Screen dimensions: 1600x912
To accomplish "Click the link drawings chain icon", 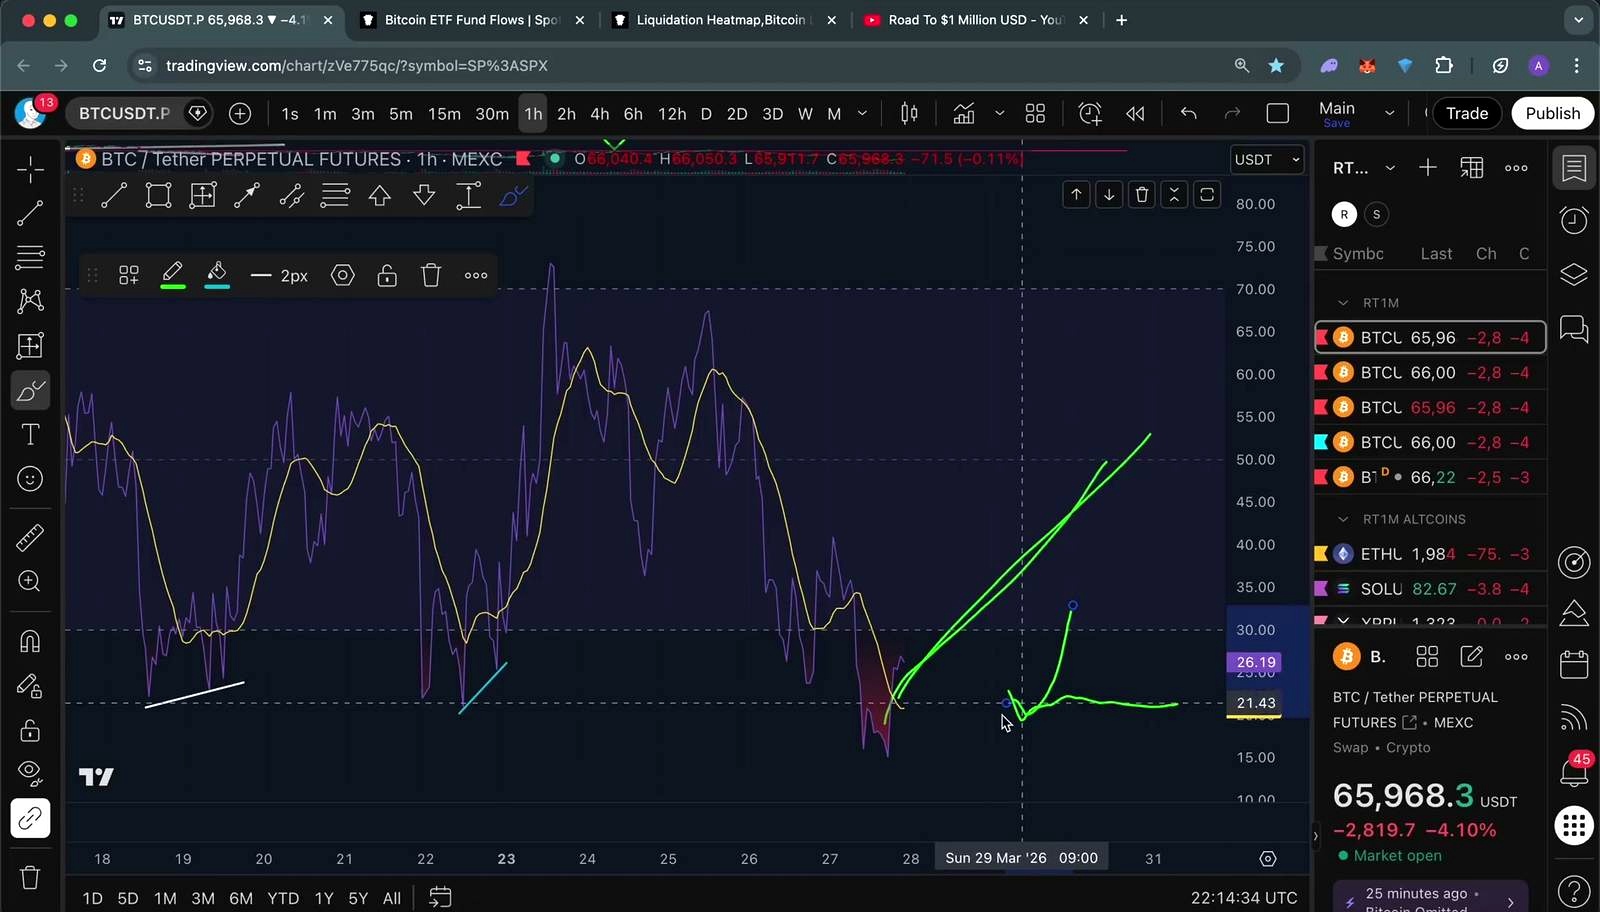I will [x=30, y=819].
